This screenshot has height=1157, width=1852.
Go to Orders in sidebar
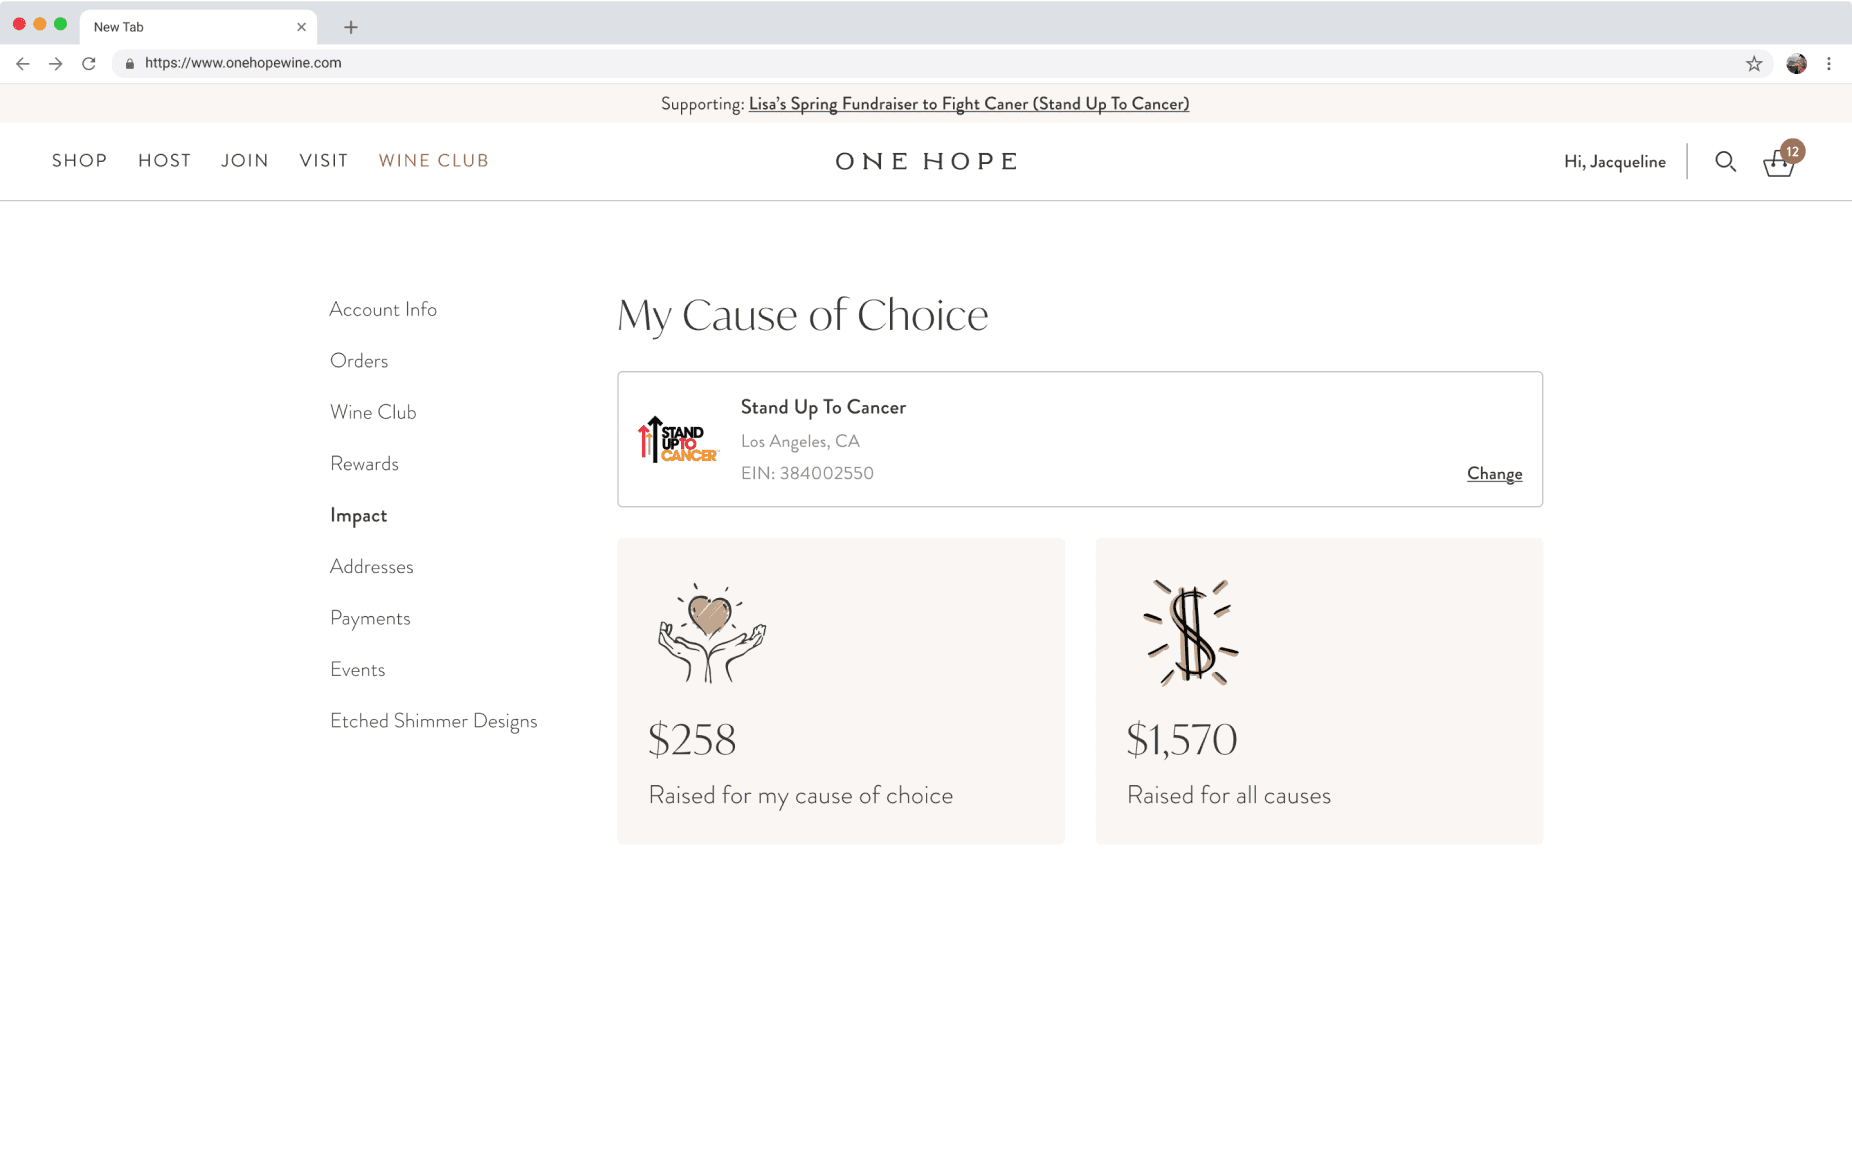point(359,361)
